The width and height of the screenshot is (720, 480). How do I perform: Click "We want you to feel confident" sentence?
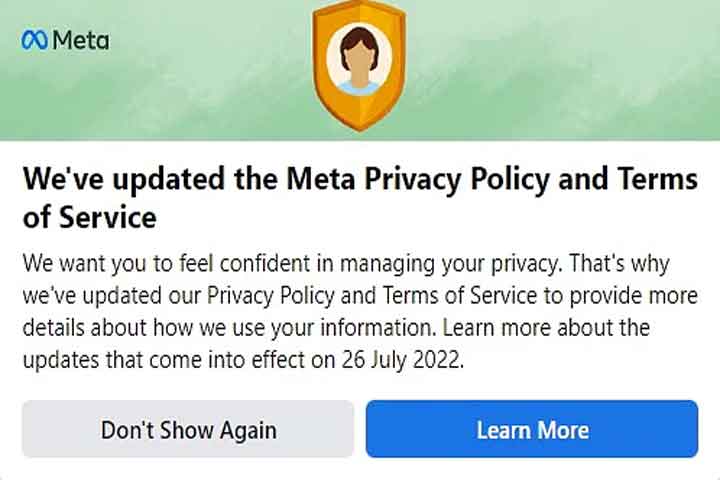coord(160,265)
